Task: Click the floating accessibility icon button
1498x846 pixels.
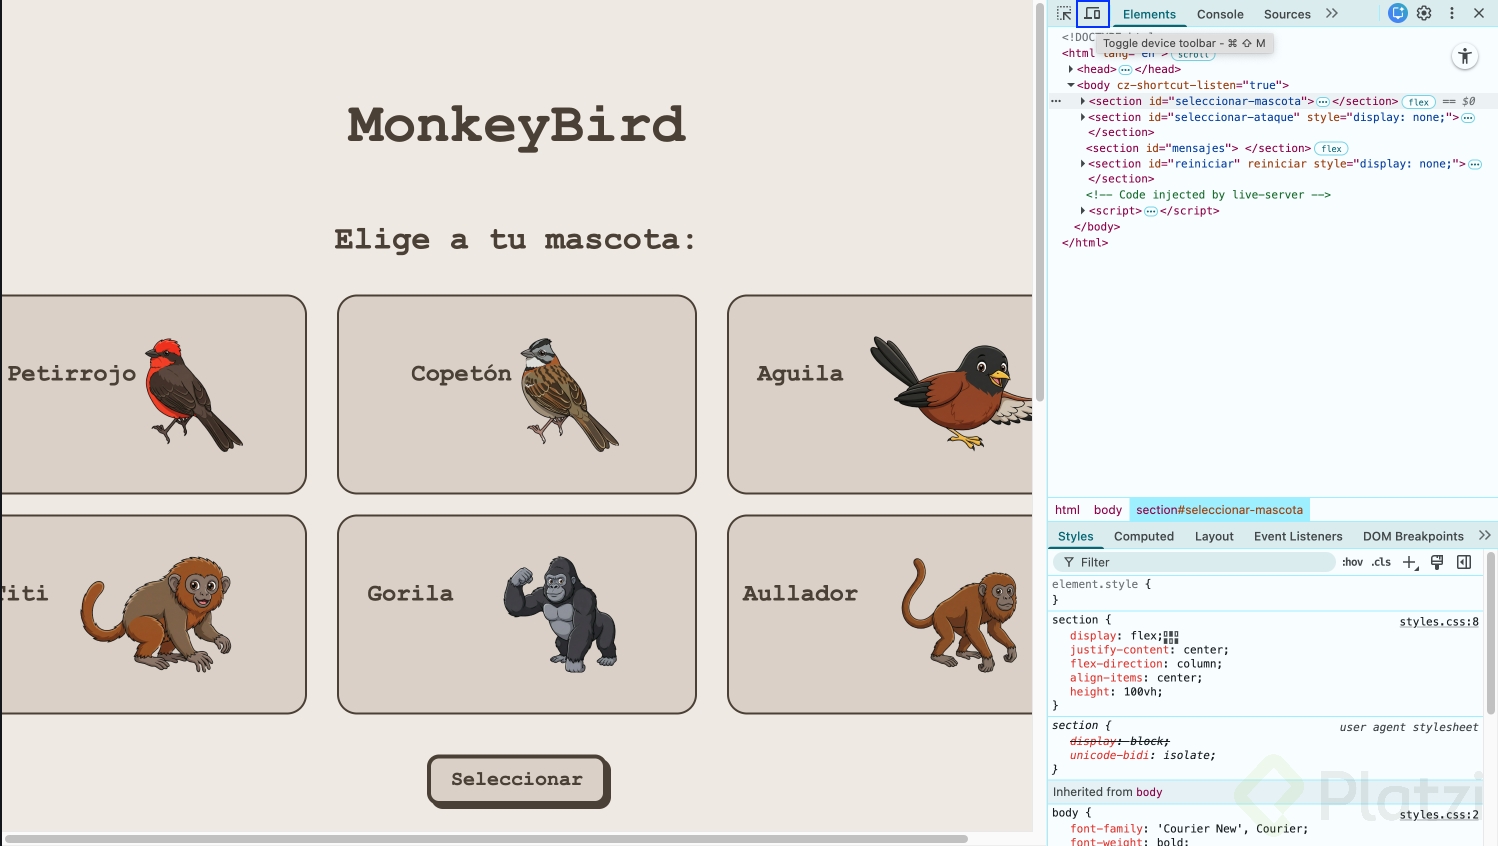Action: point(1465,57)
